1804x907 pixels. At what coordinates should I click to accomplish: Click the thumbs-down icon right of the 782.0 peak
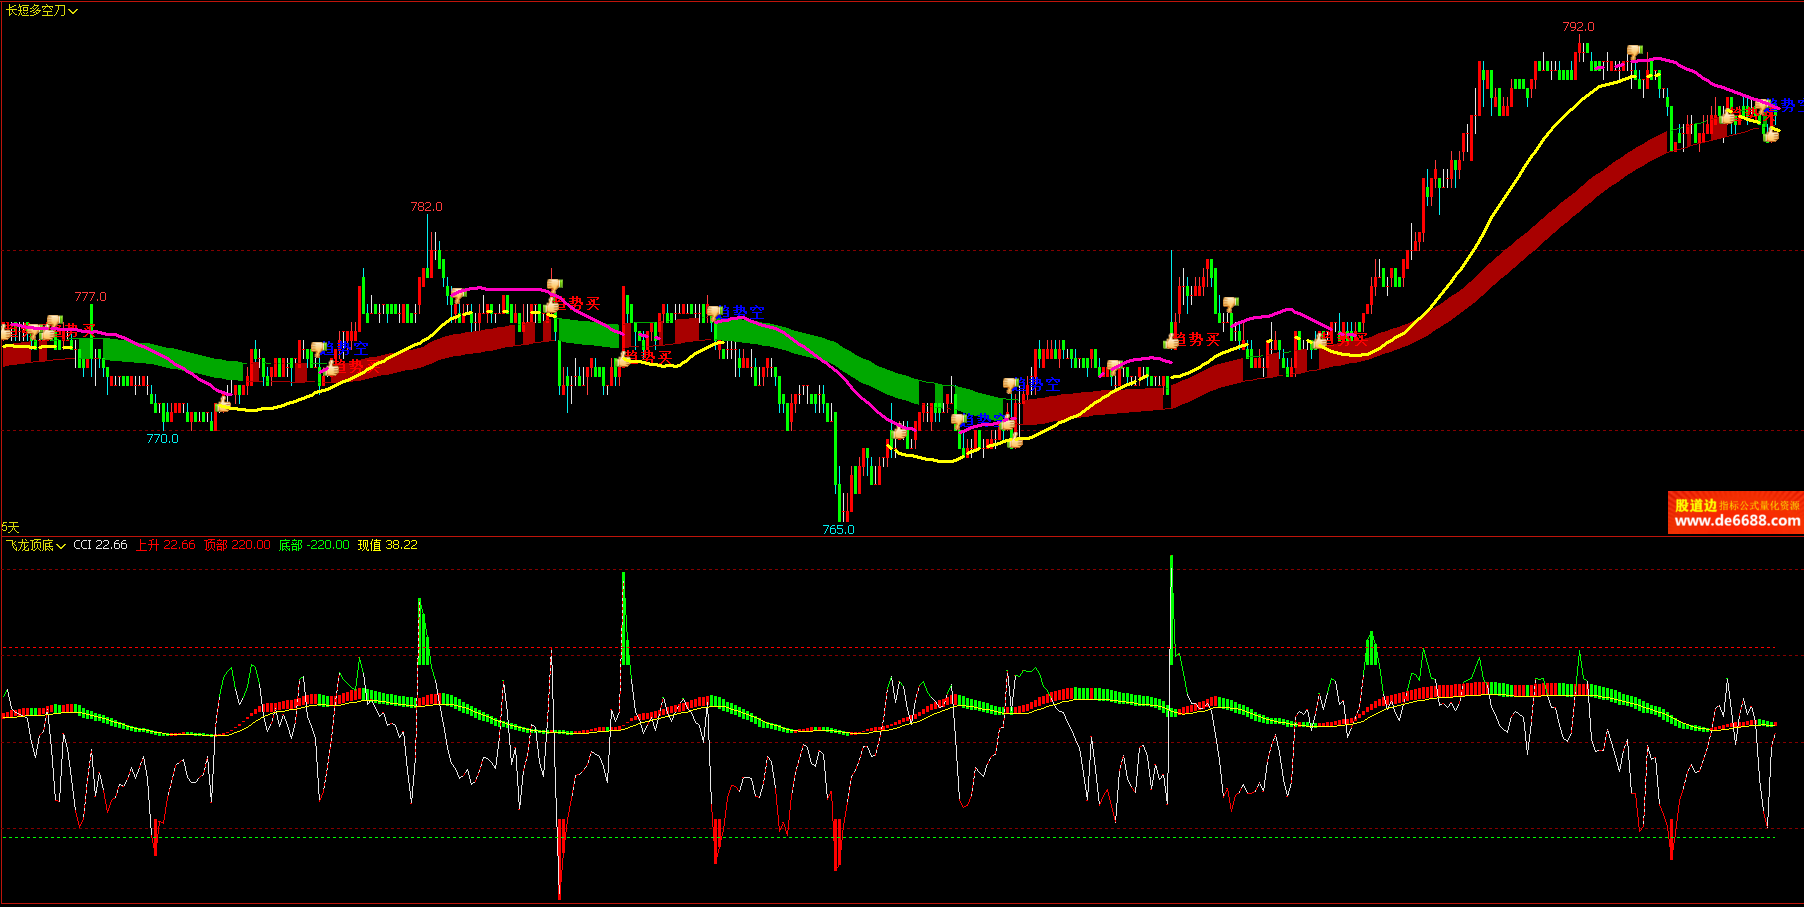pos(458,295)
